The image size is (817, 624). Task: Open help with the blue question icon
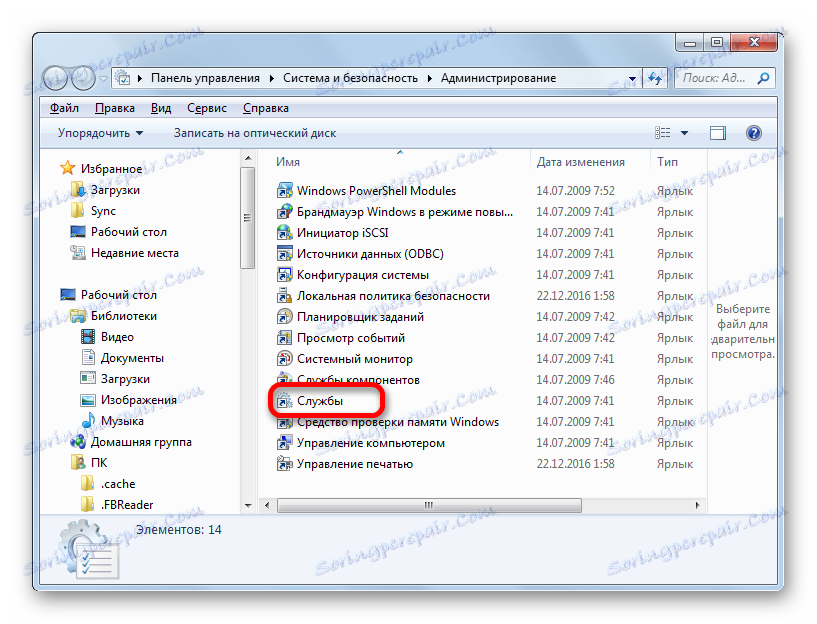753,133
